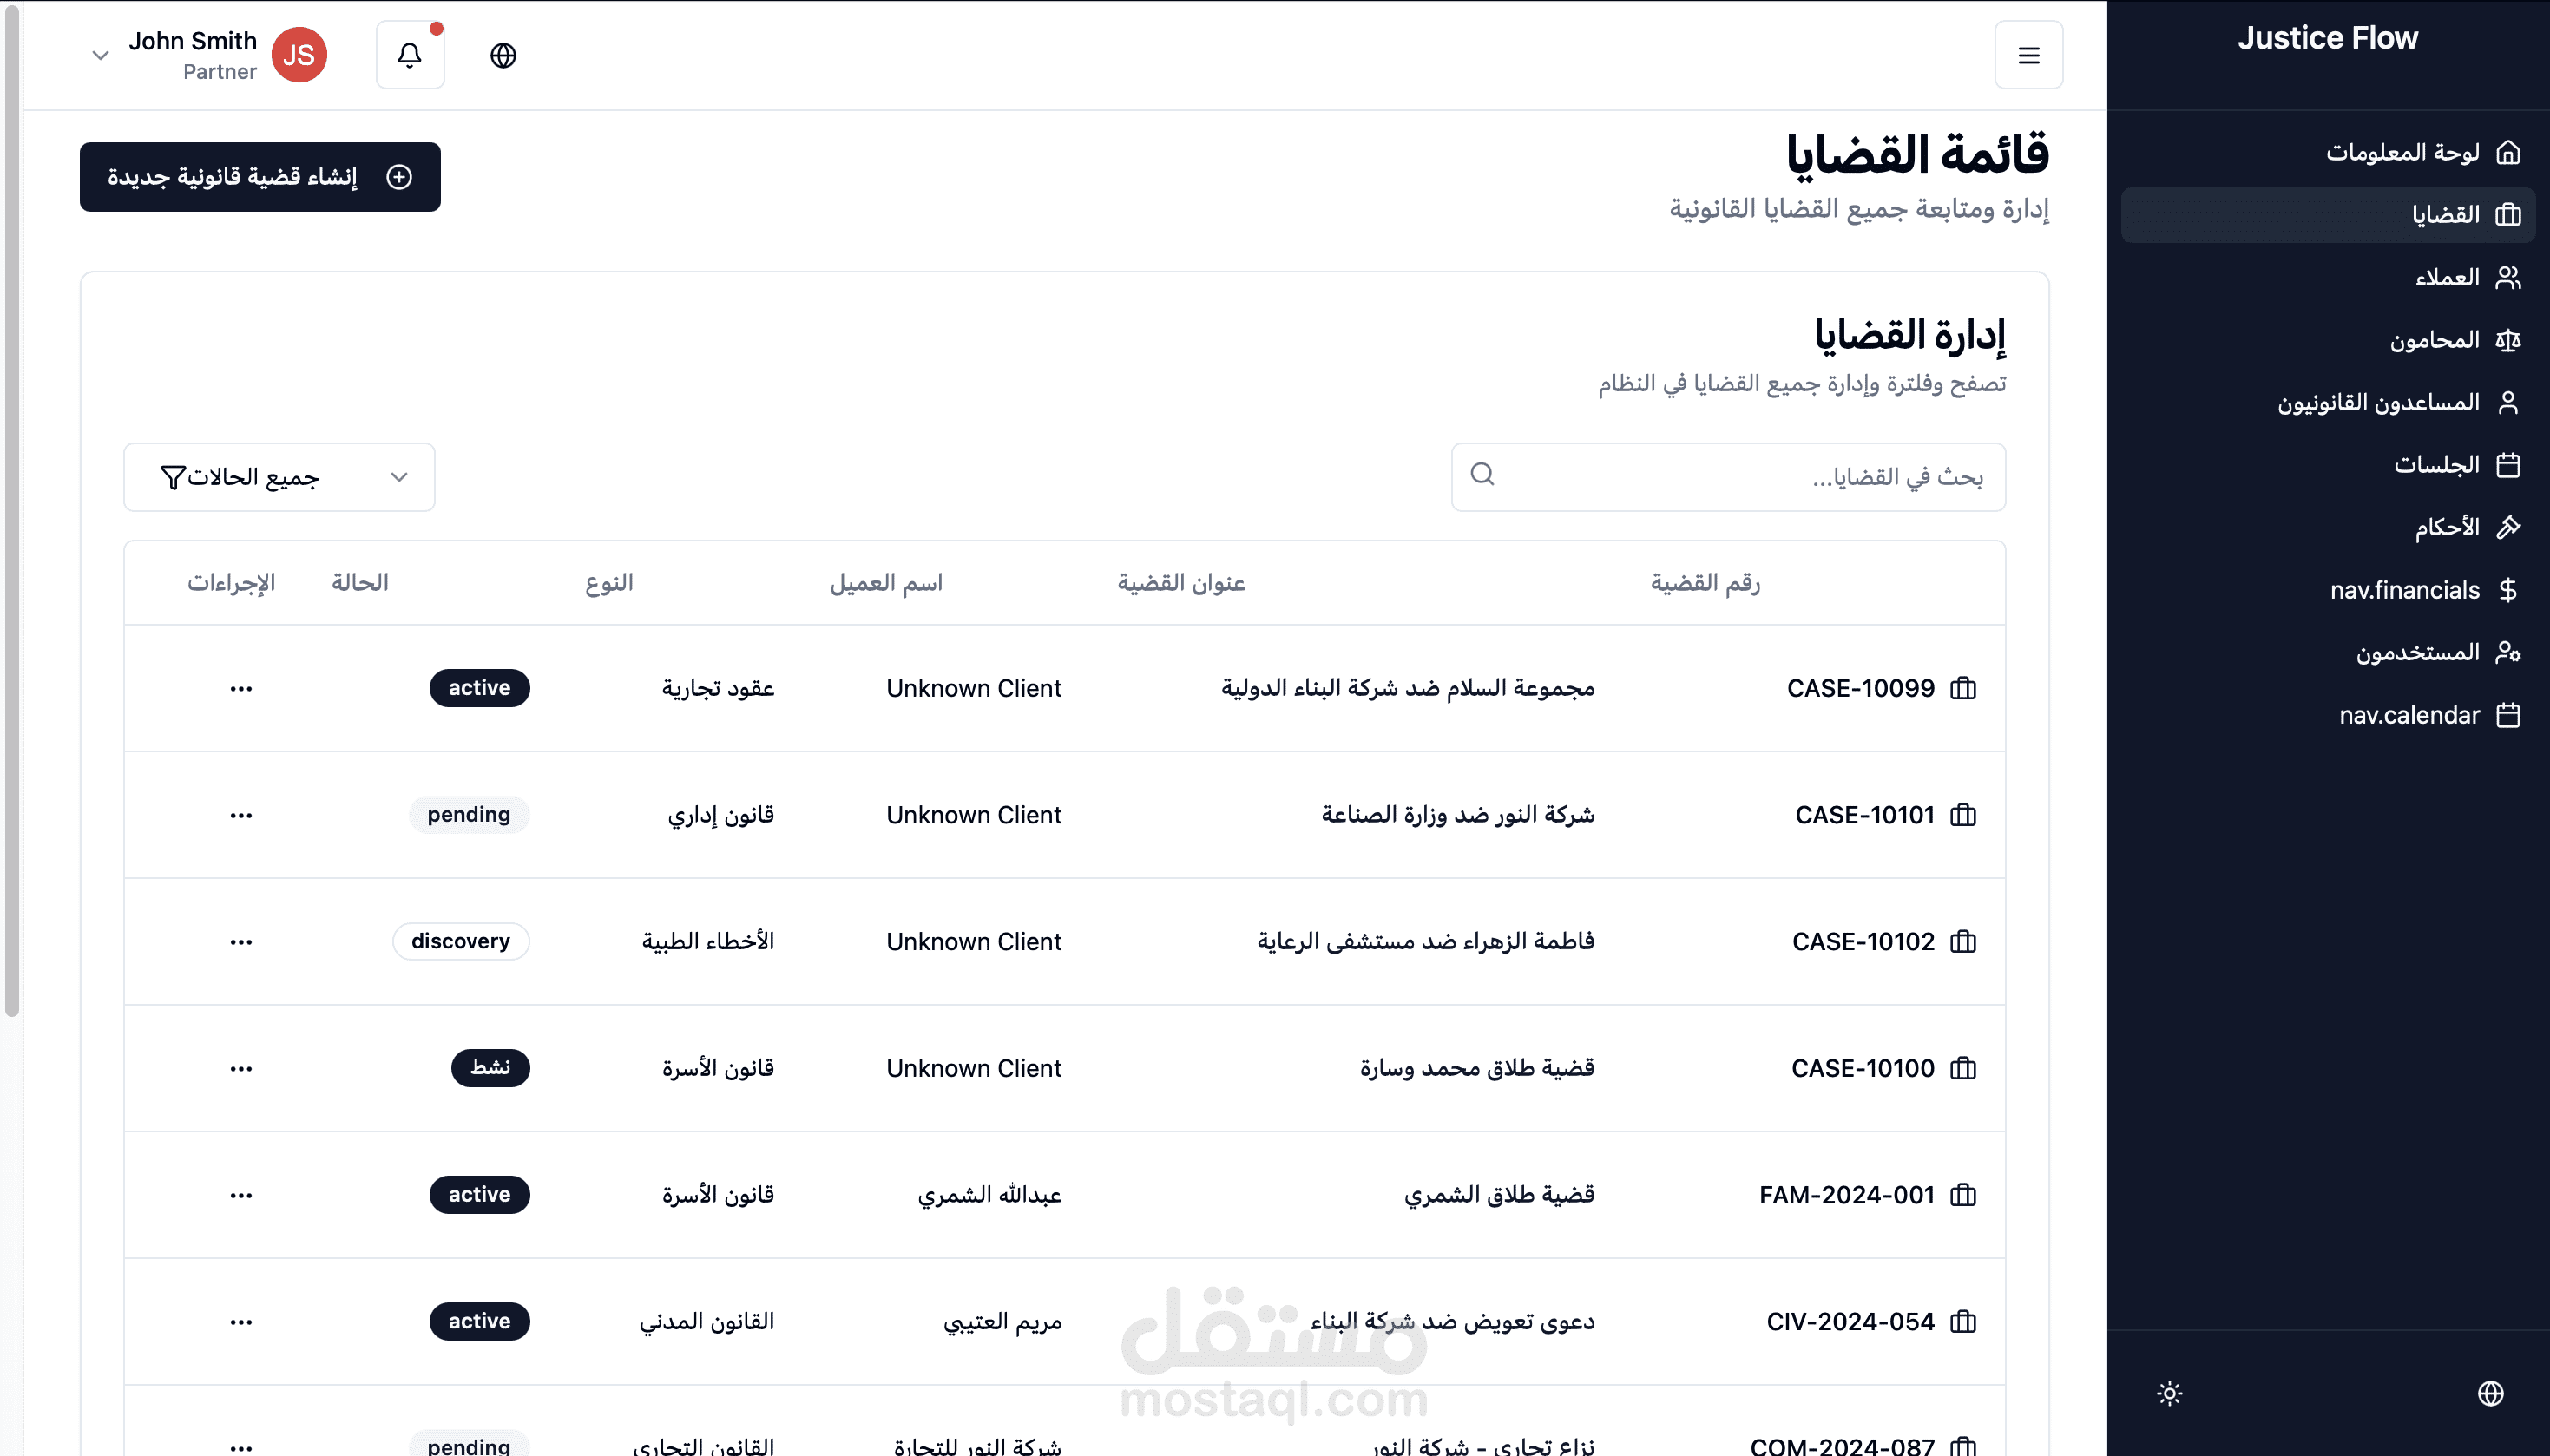Click briefcase icon beside CASE-10099
The width and height of the screenshot is (2550, 1456).
tap(1963, 688)
